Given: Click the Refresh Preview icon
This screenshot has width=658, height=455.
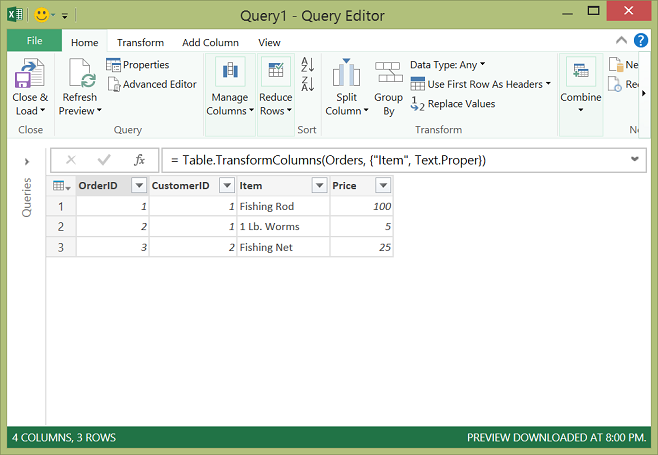Looking at the screenshot, I should tap(79, 74).
